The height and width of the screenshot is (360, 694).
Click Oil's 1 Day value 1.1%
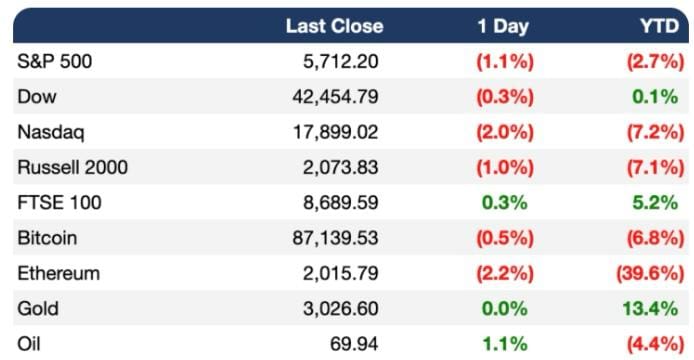505,344
